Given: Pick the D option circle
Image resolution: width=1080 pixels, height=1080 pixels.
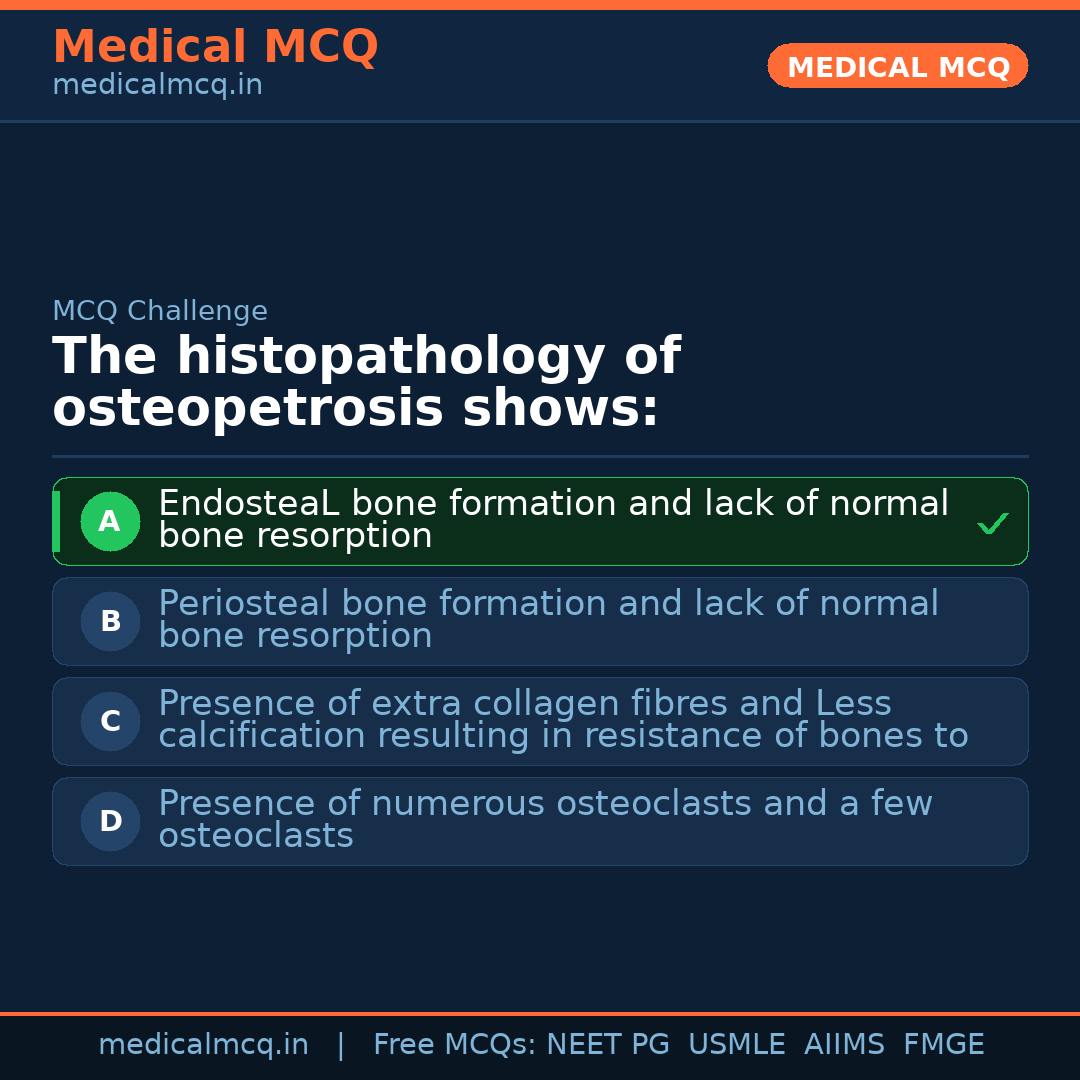Looking at the screenshot, I should click(110, 821).
